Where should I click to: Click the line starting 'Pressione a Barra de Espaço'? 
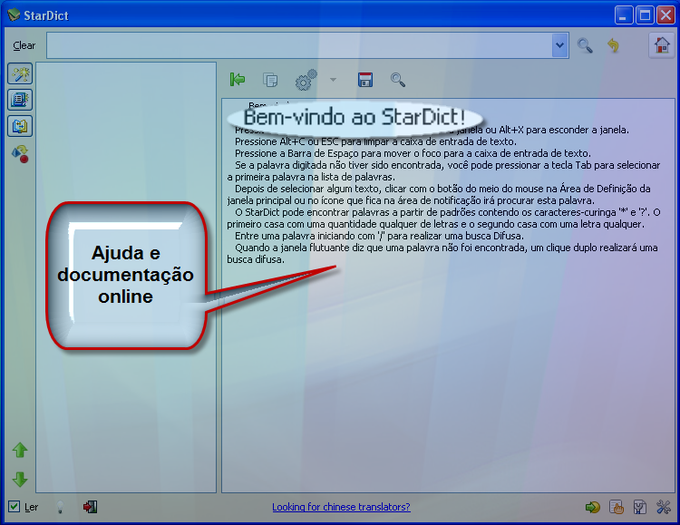pos(413,153)
